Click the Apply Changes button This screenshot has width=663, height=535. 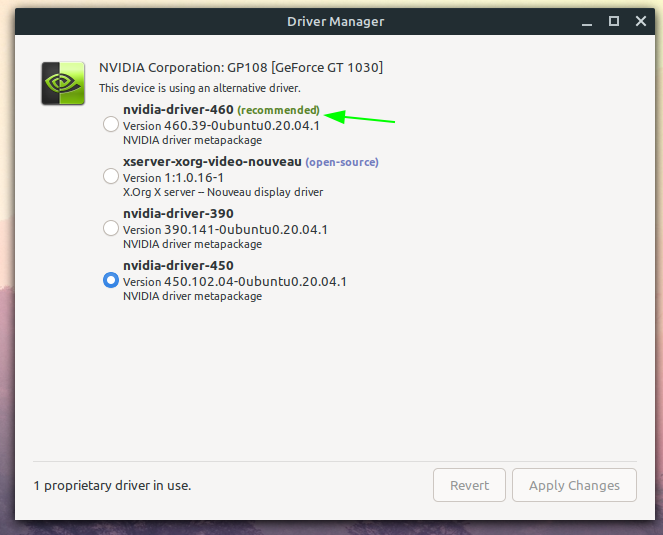click(574, 485)
